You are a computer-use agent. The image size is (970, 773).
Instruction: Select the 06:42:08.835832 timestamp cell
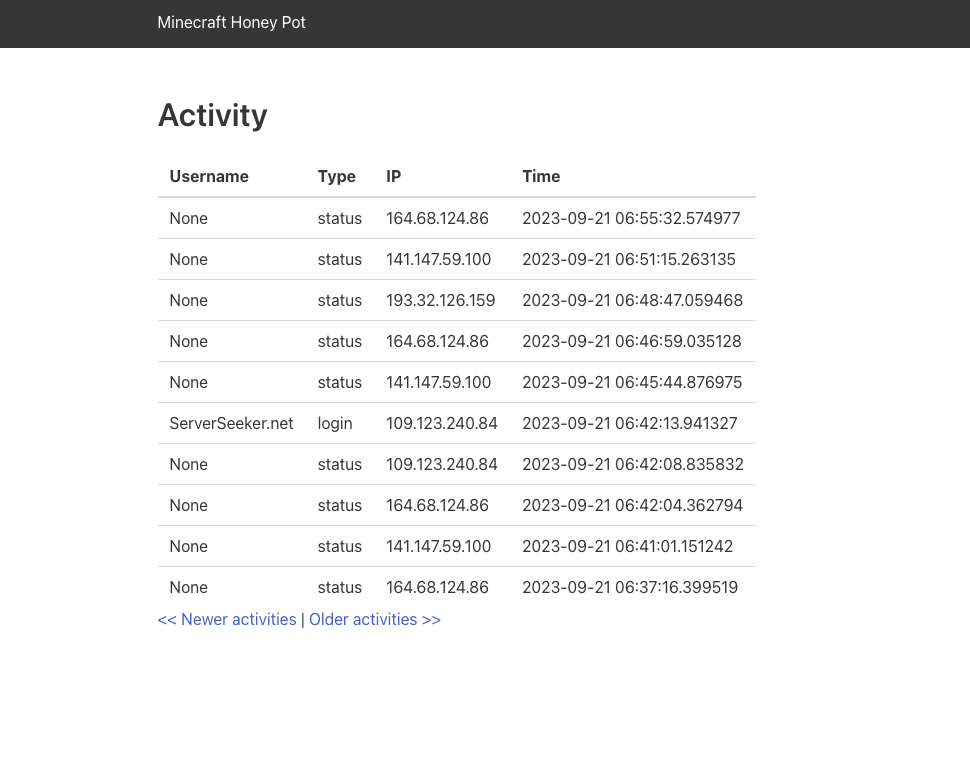pos(632,464)
